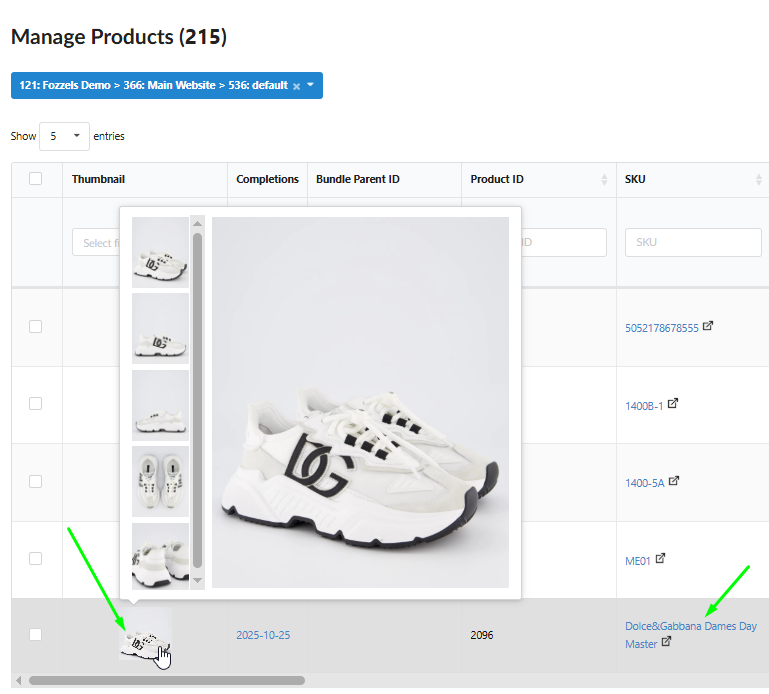Click the SKU filter input field
Image resolution: width=769 pixels, height=694 pixels.
click(693, 242)
